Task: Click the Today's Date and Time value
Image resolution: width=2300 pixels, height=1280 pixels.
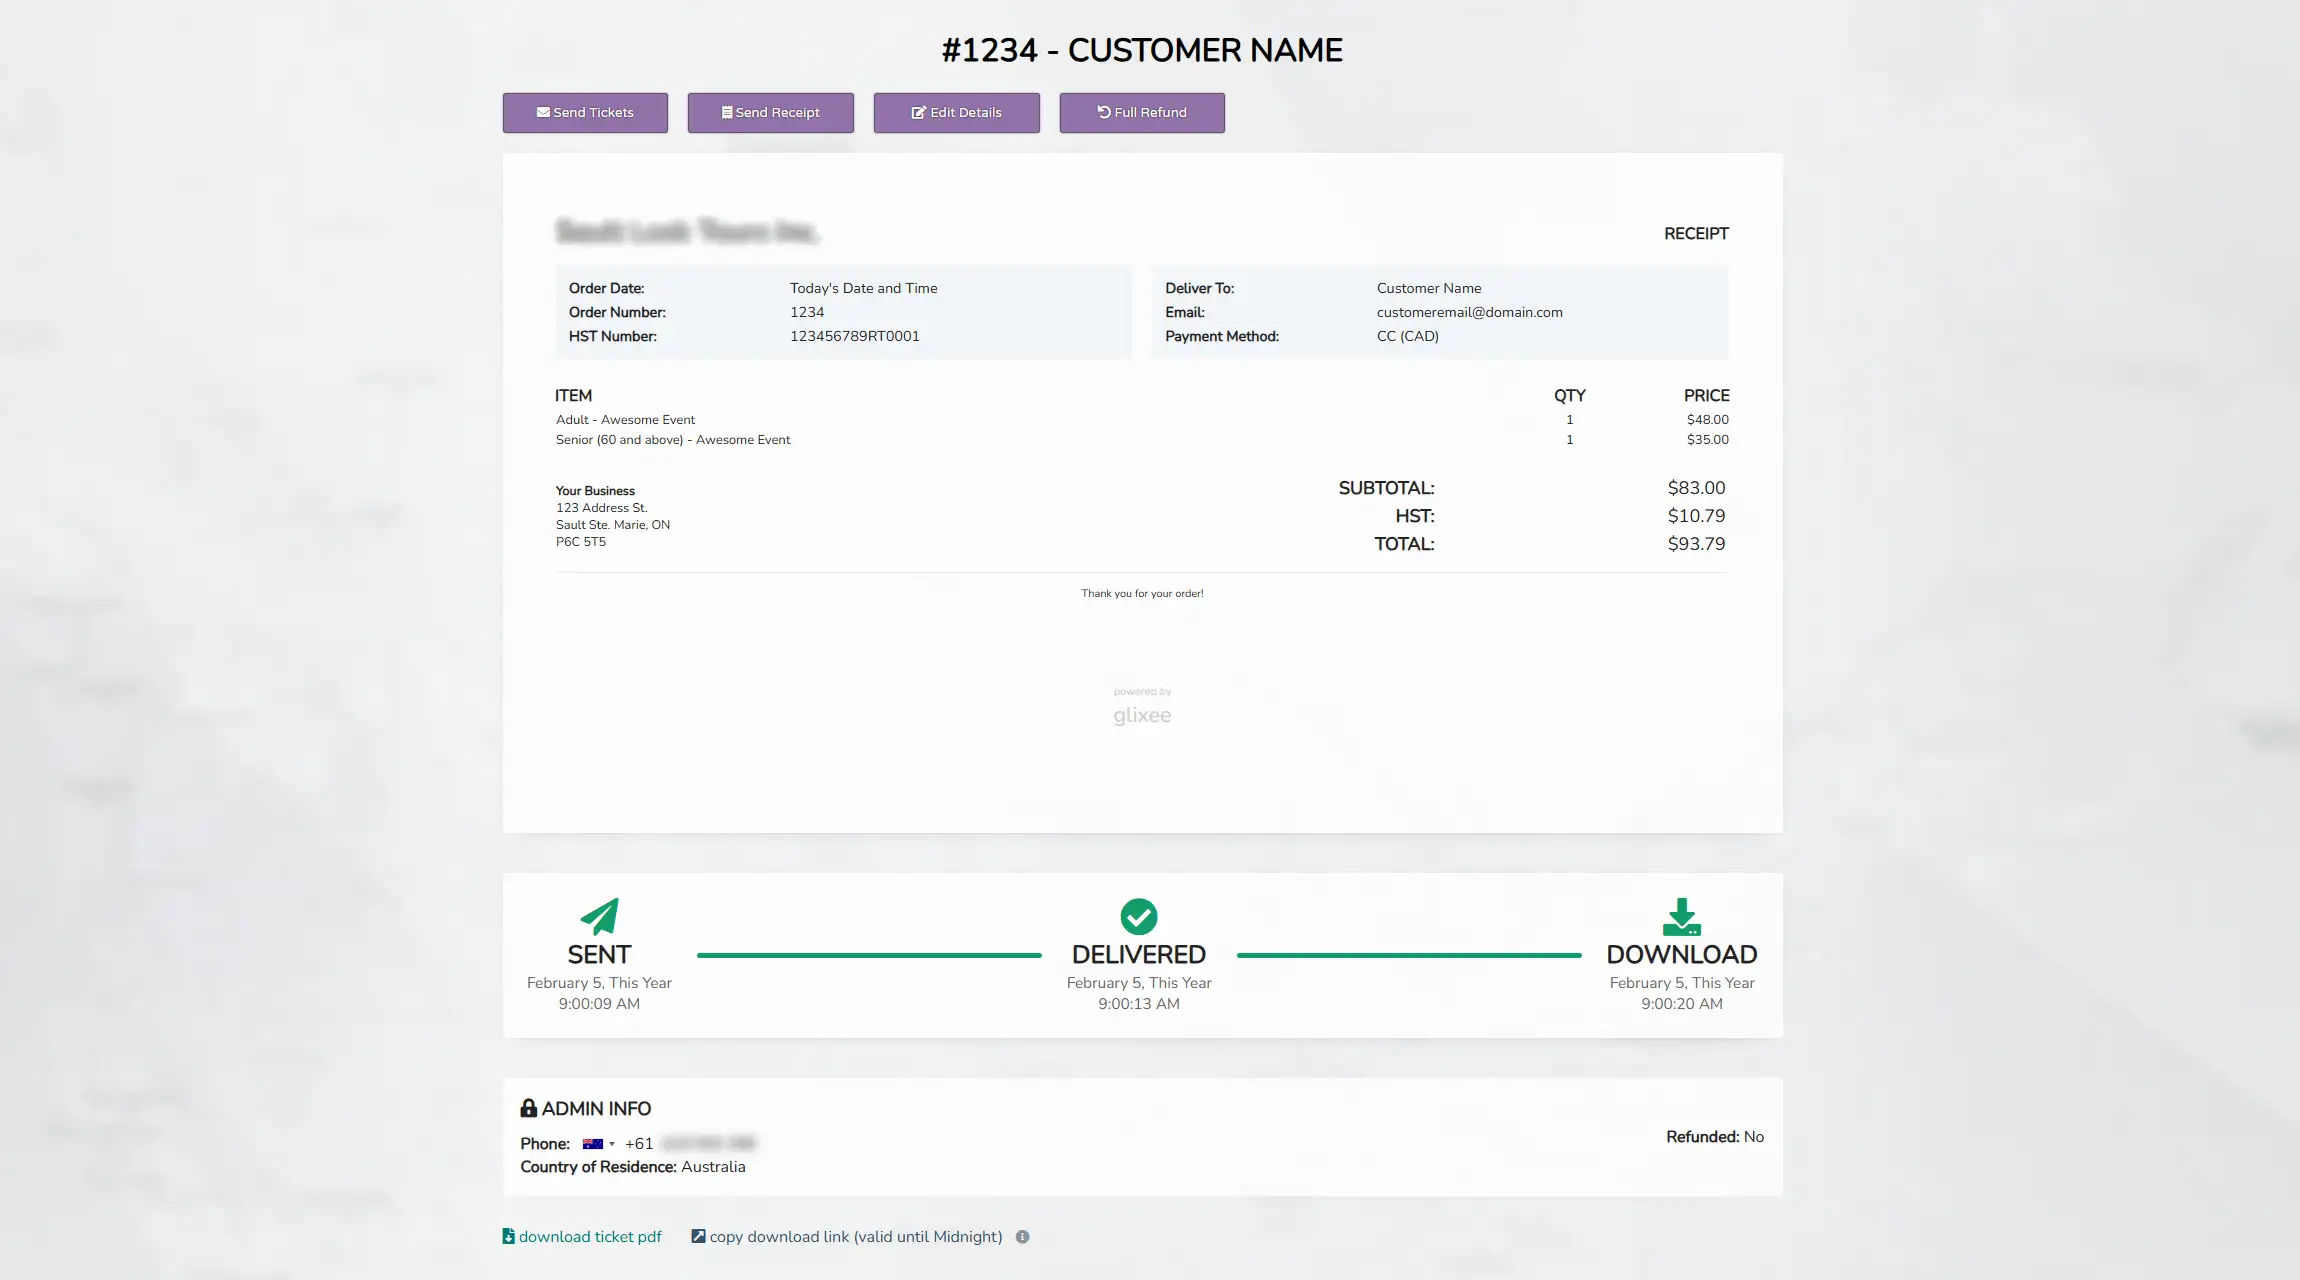Action: tap(864, 288)
